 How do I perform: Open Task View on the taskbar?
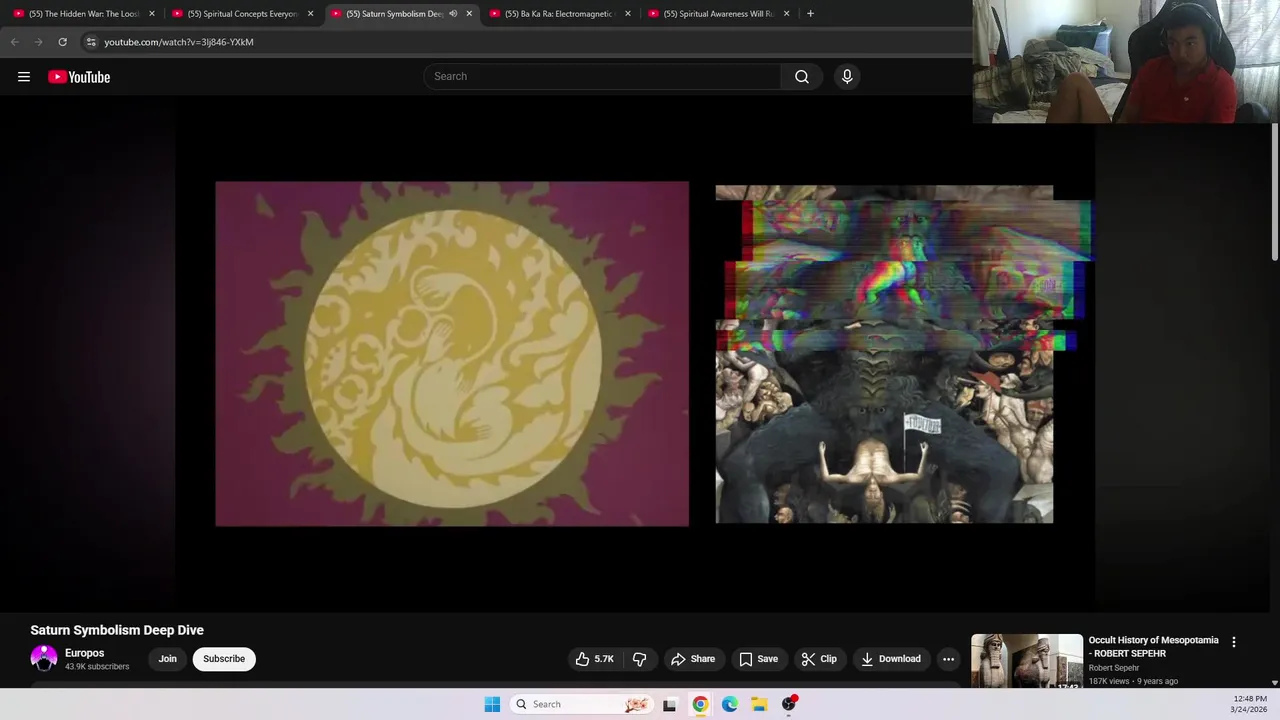(x=669, y=704)
